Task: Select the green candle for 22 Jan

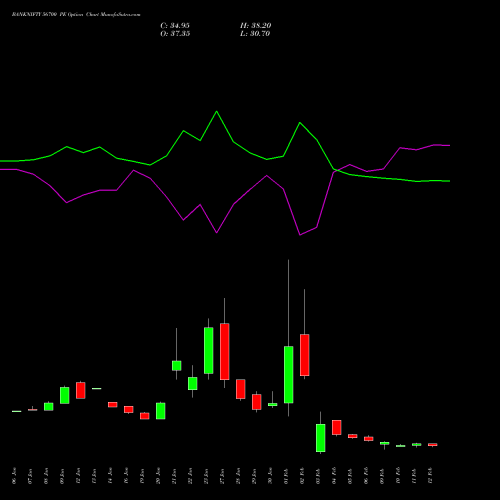Action: coord(193,383)
